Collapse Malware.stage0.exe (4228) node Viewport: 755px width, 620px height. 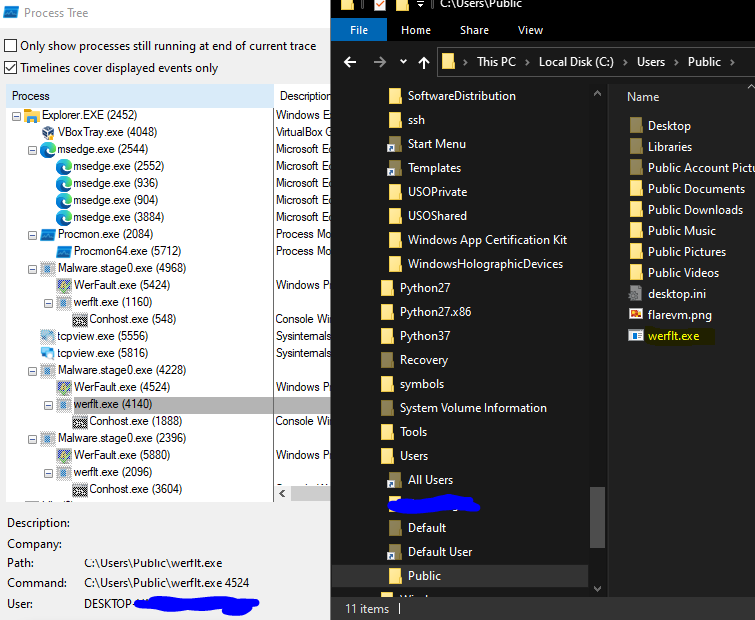pos(32,371)
